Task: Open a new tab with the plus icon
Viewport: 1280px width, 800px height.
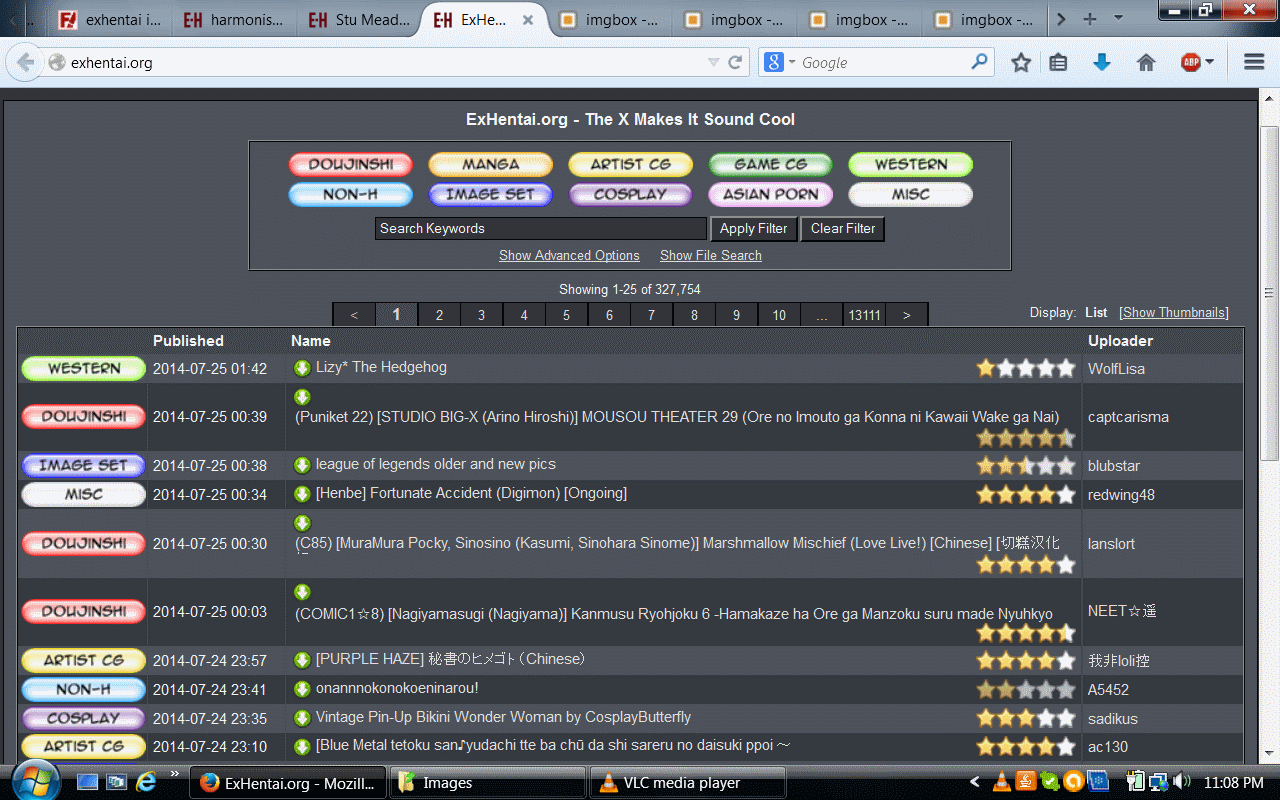Action: (x=1090, y=19)
